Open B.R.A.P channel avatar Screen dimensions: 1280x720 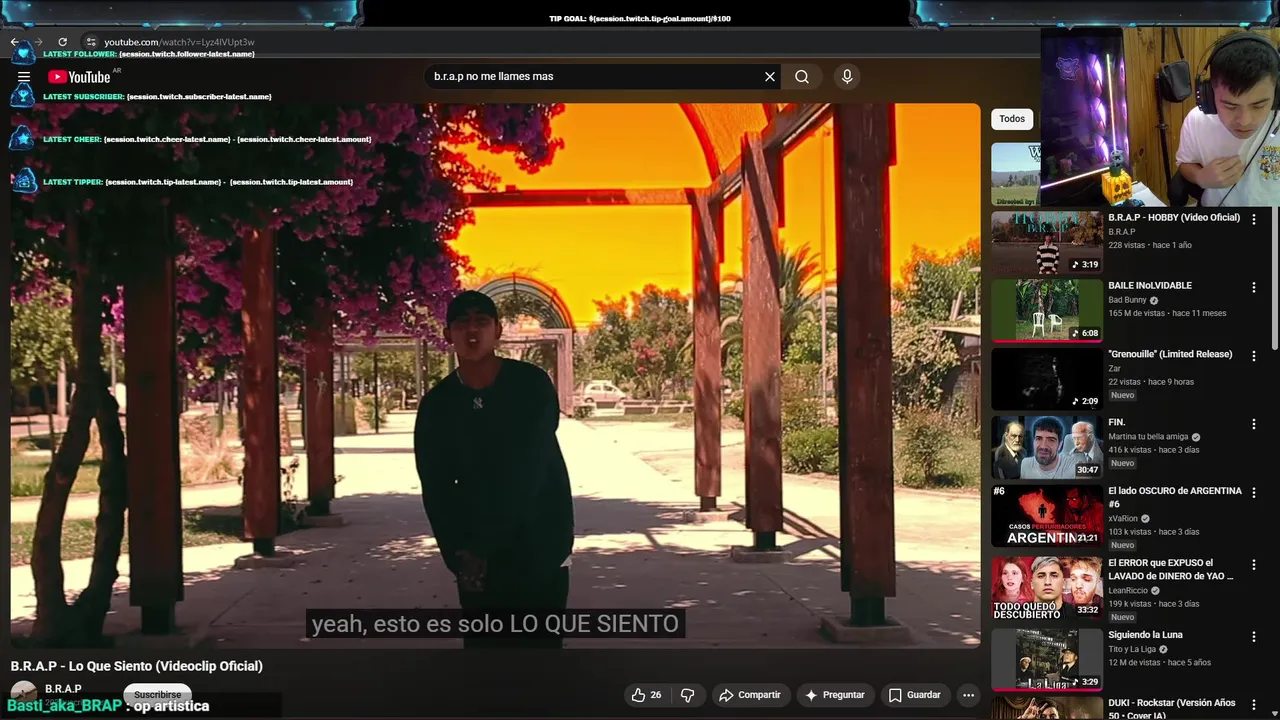coord(24,694)
